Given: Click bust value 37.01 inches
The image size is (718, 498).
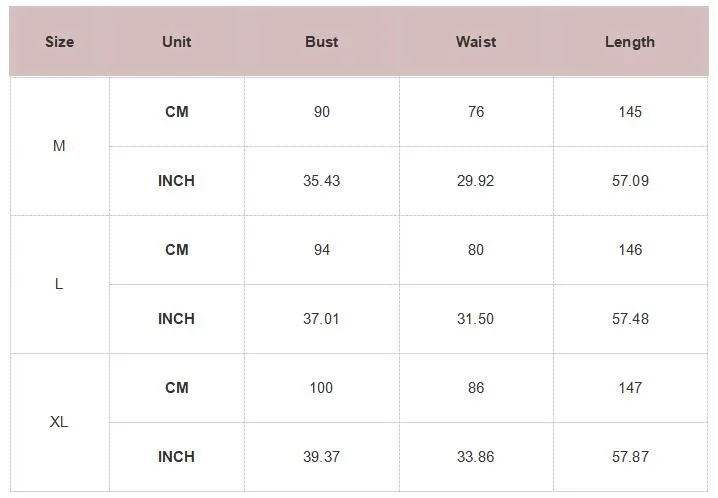Looking at the screenshot, I should pos(321,318).
